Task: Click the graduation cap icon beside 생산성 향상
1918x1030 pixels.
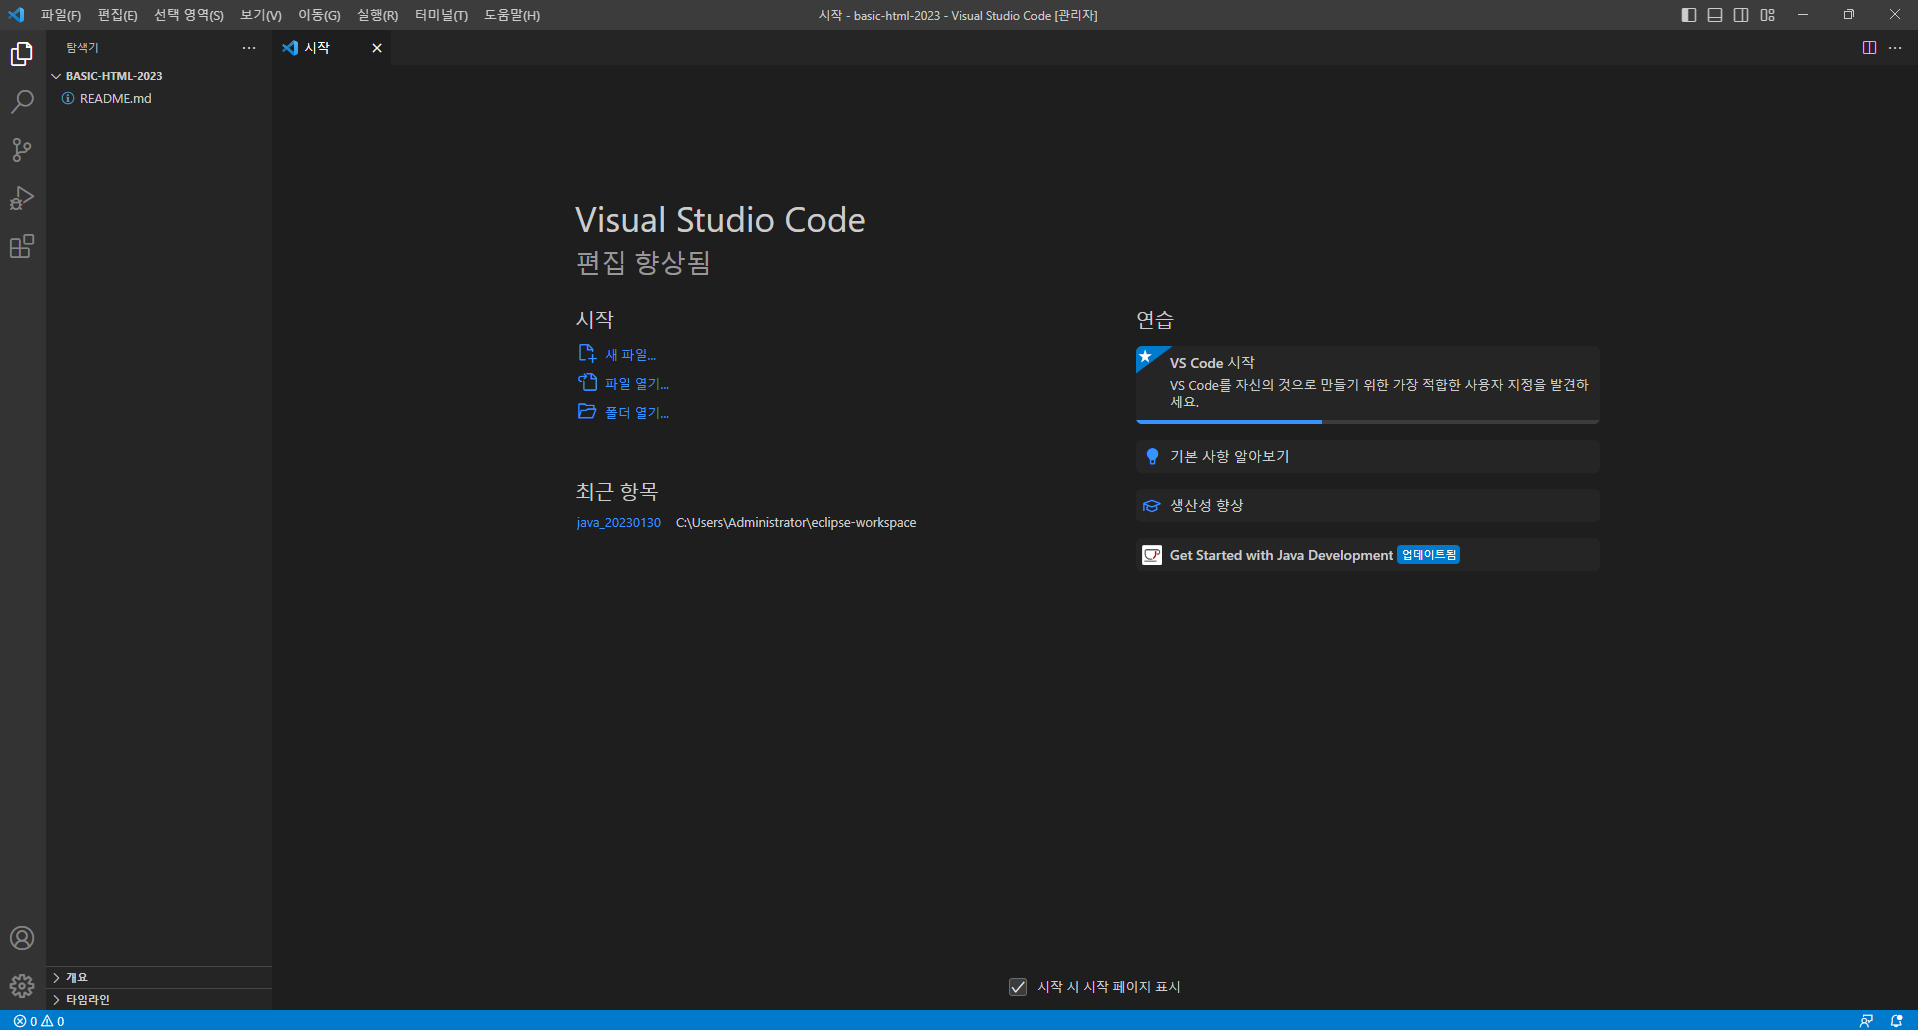Action: pyautogui.click(x=1152, y=506)
